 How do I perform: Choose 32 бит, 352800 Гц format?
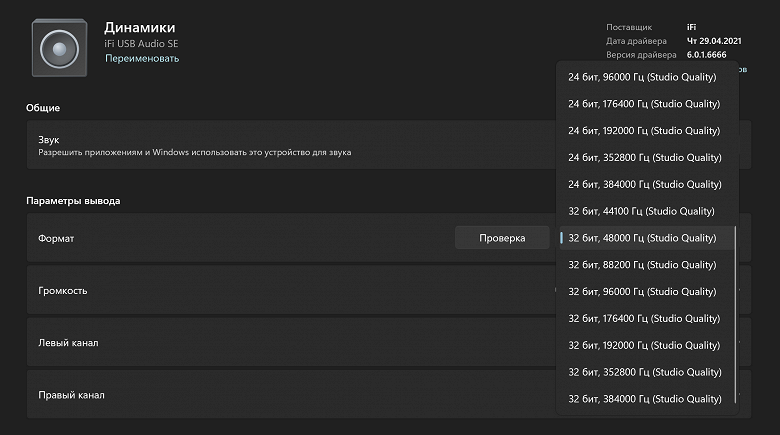point(643,372)
